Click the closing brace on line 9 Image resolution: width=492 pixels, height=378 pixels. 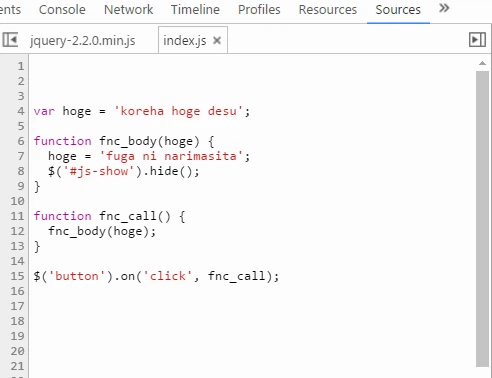[37, 186]
